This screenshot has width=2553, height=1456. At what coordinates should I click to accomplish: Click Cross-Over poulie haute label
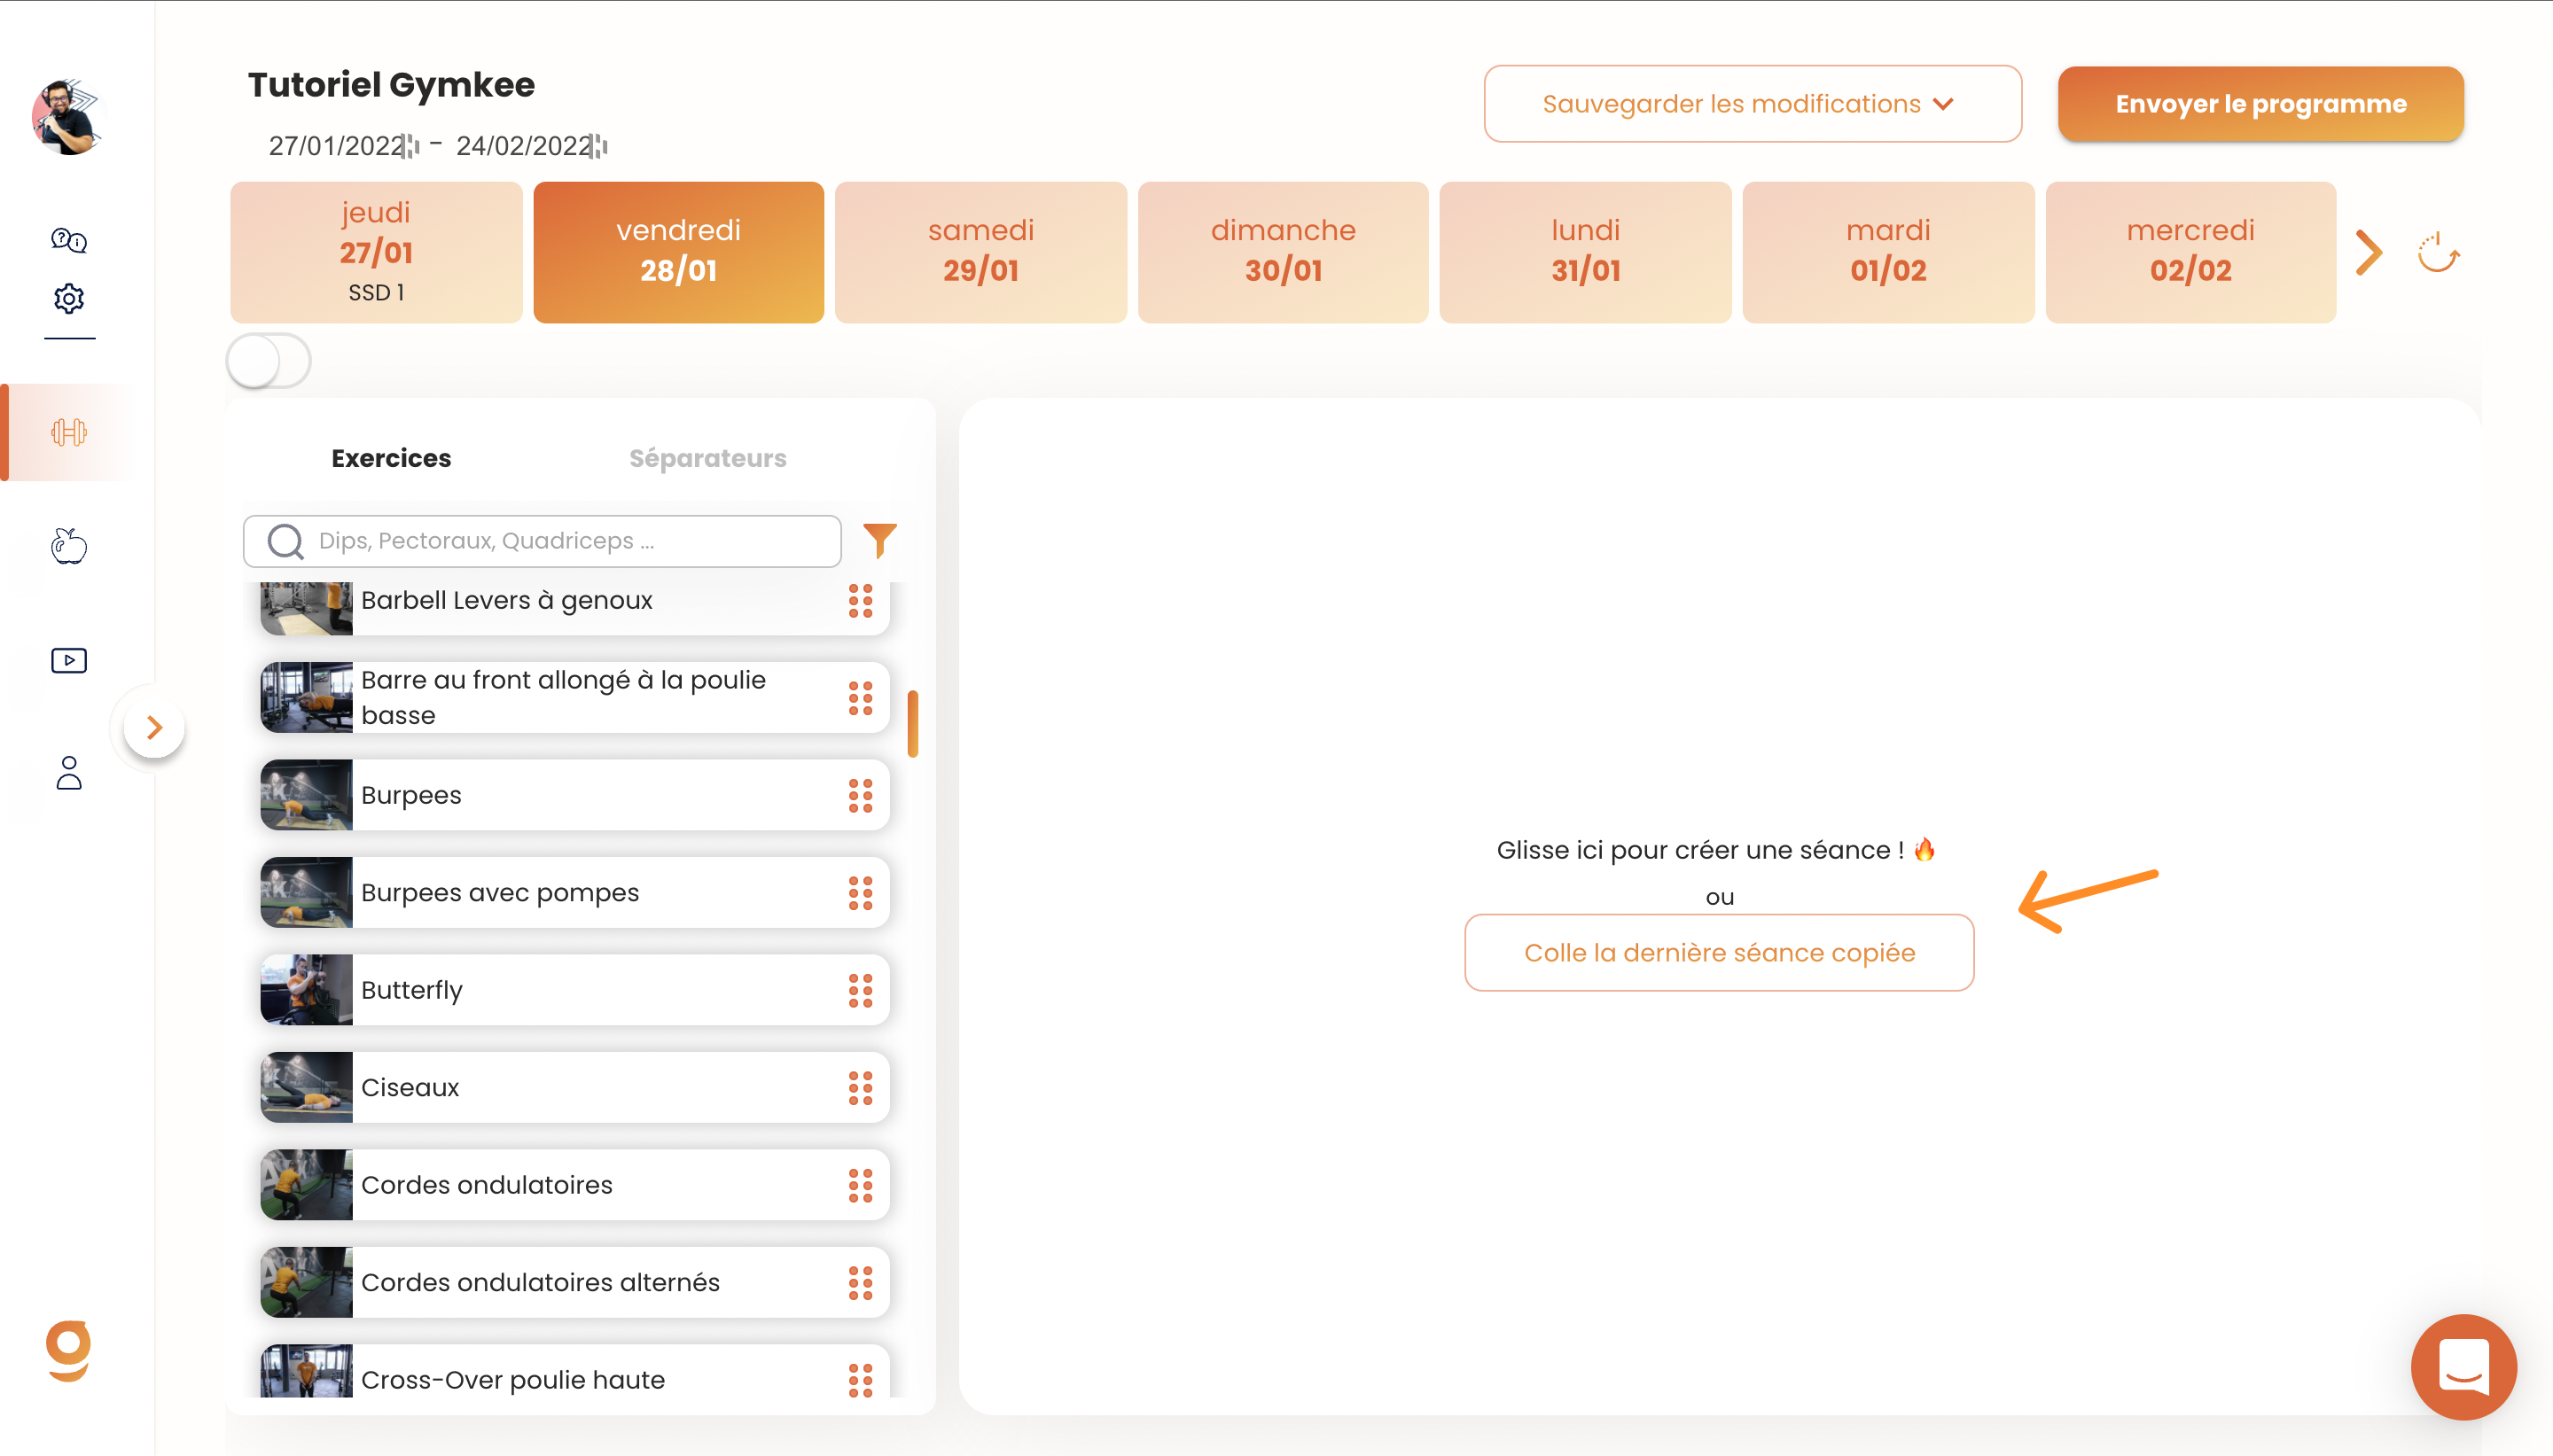tap(513, 1380)
